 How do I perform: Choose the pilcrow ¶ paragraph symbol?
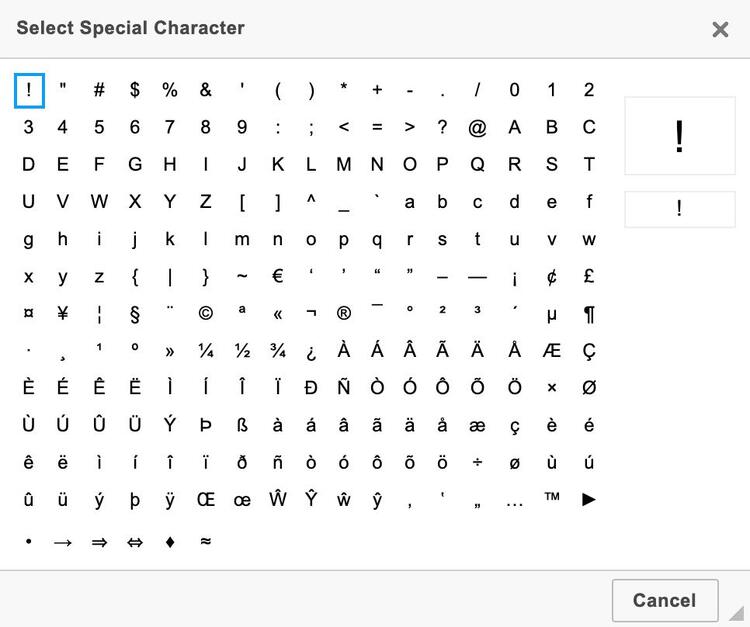point(589,315)
